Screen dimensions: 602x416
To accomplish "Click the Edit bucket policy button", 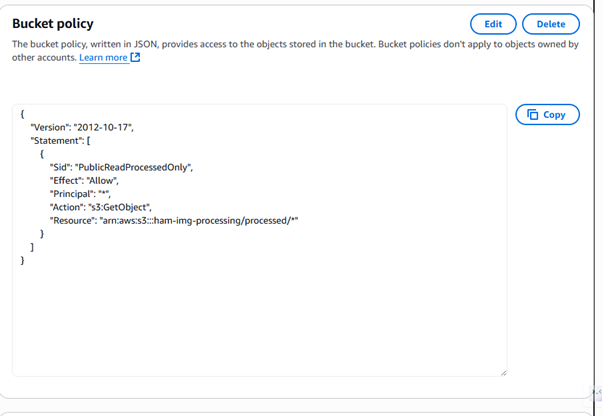I will 493,24.
